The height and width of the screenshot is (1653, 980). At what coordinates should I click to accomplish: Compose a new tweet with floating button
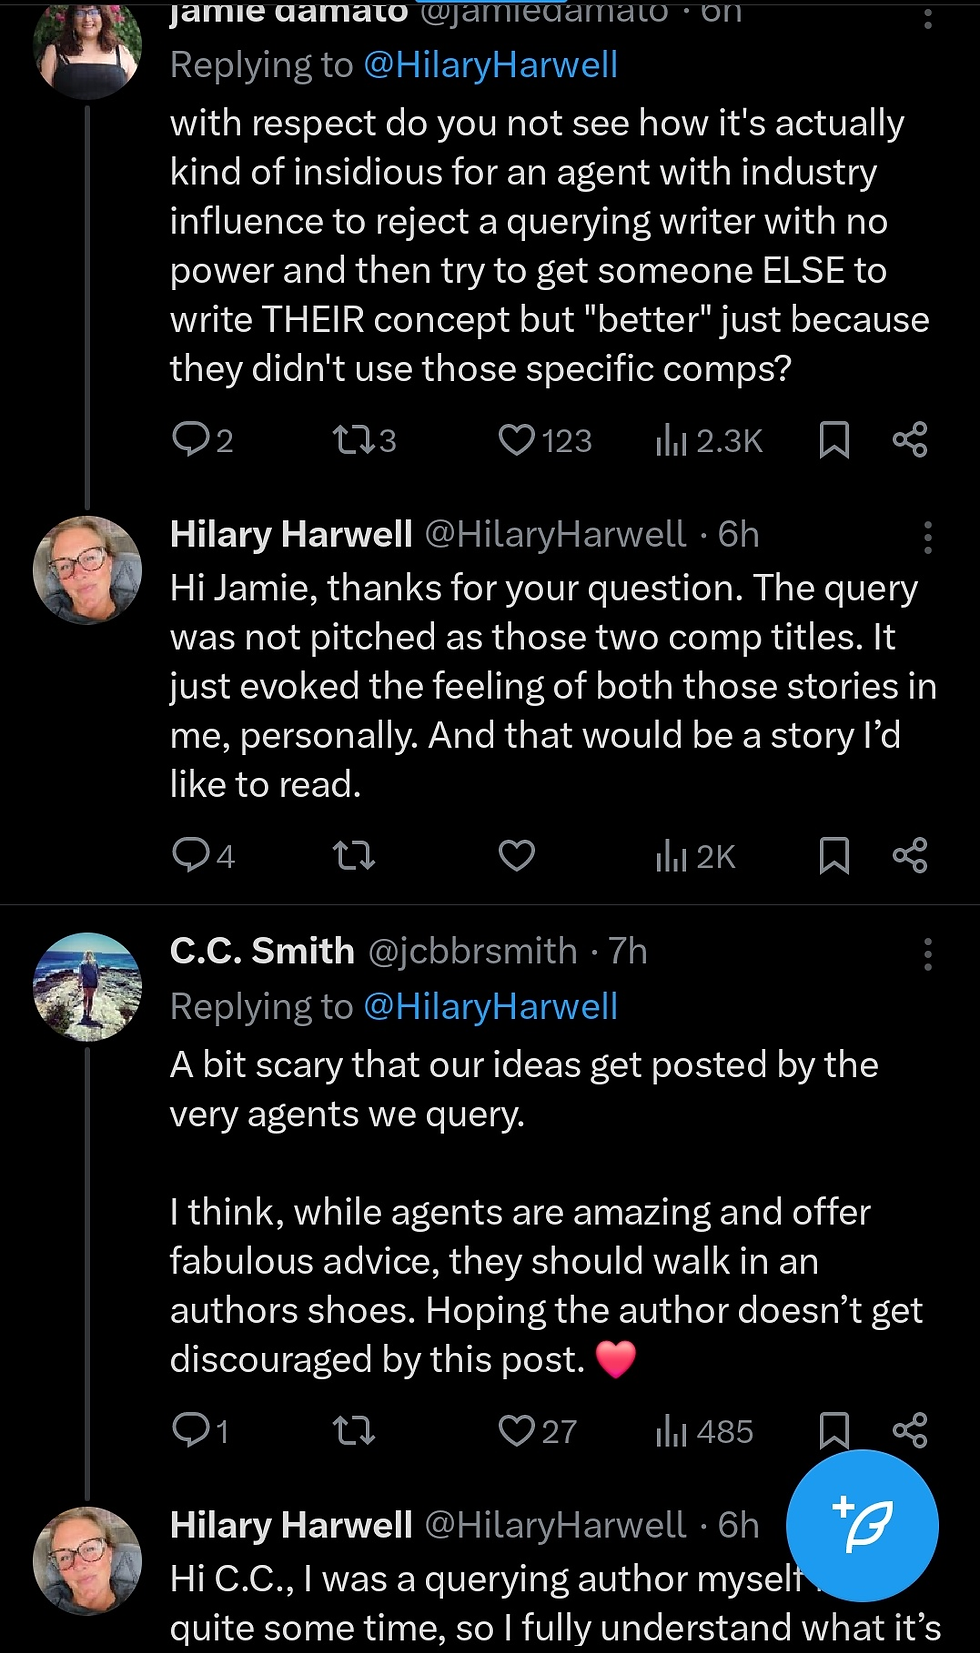pyautogui.click(x=862, y=1525)
